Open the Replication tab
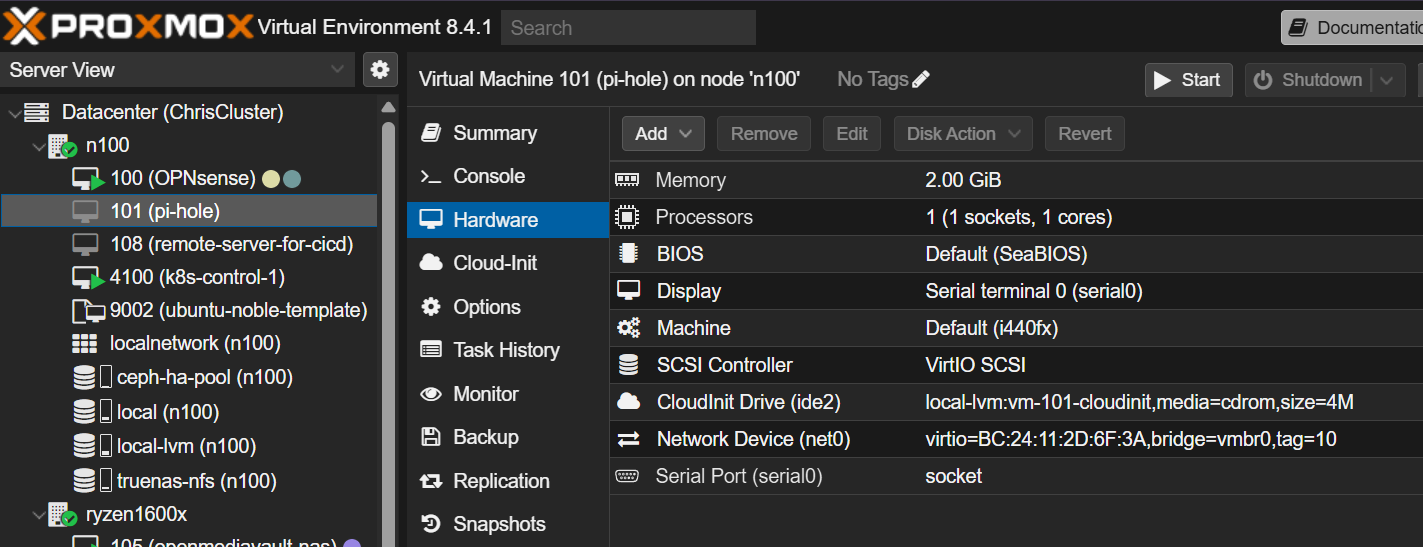This screenshot has height=547, width=1423. point(508,481)
